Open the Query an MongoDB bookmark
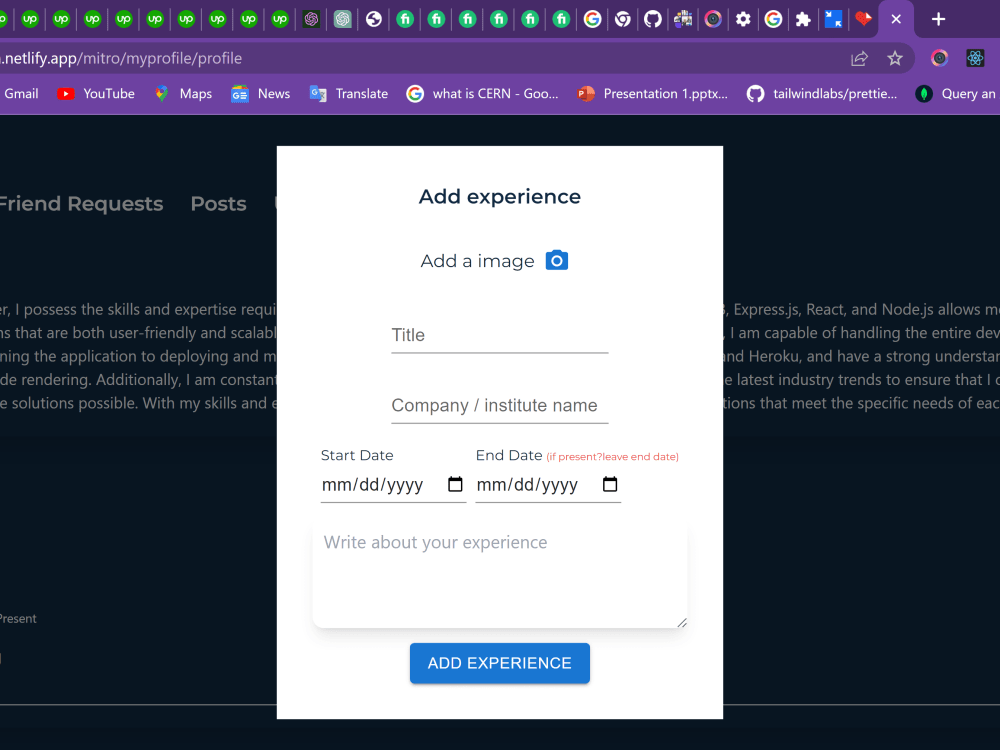This screenshot has height=750, width=1000. [x=956, y=94]
